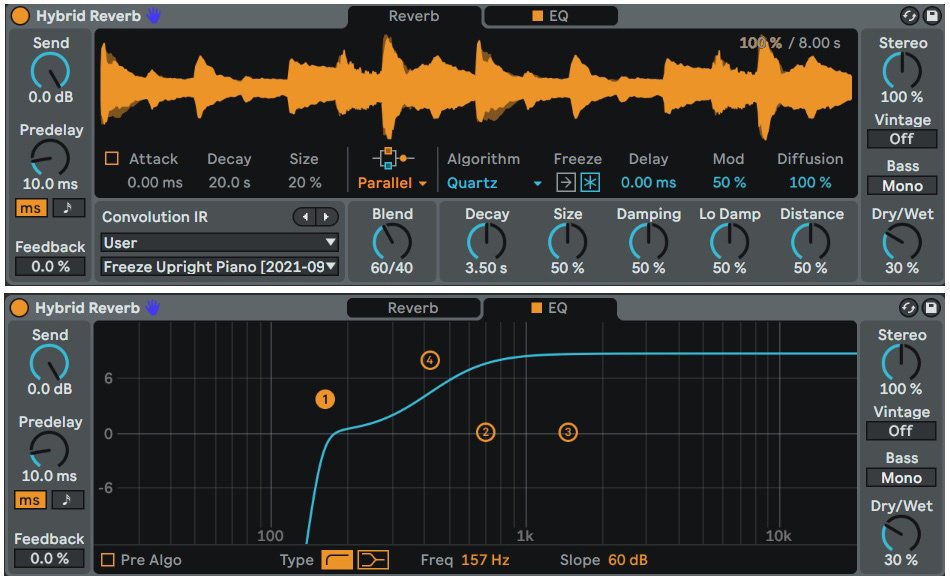This screenshot has height=580, width=950.
Task: Select next Convolution IR with right arrow
Action: [327, 216]
